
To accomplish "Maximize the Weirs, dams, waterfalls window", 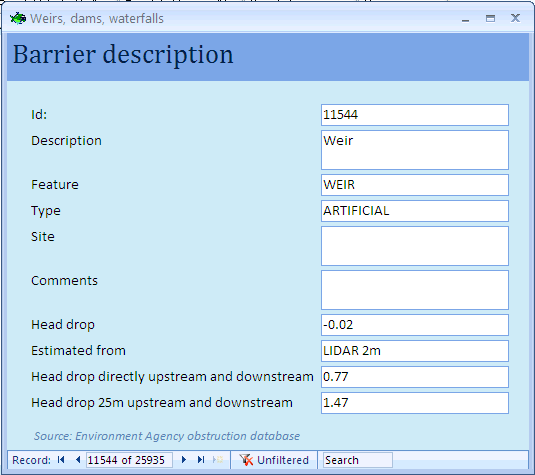I will 490,18.
